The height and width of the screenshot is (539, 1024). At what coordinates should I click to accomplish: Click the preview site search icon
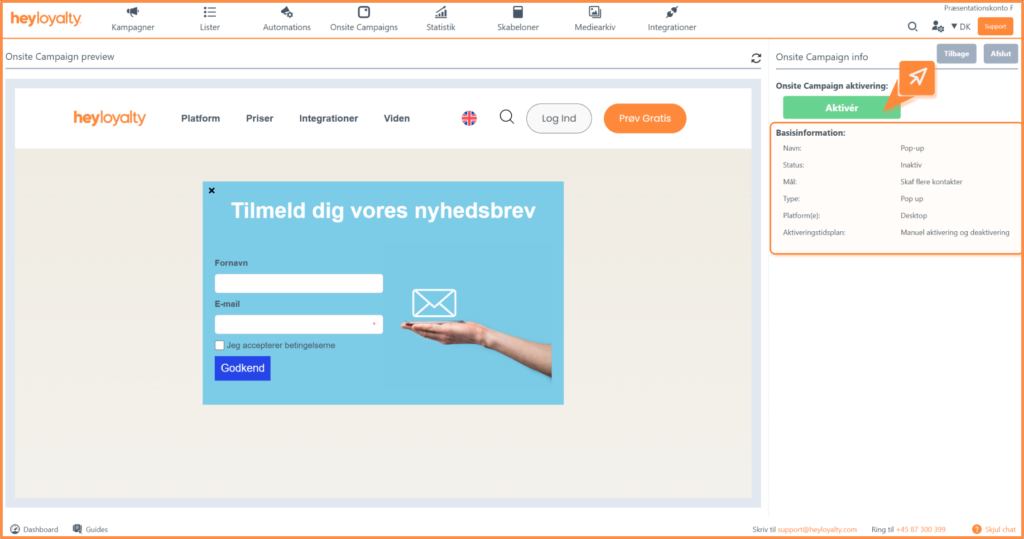pyautogui.click(x=507, y=117)
